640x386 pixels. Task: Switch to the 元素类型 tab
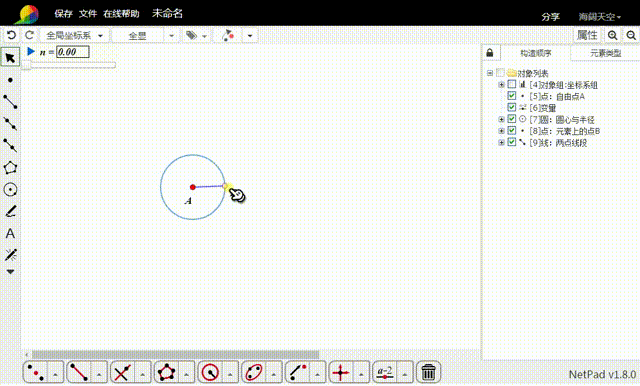pyautogui.click(x=605, y=53)
